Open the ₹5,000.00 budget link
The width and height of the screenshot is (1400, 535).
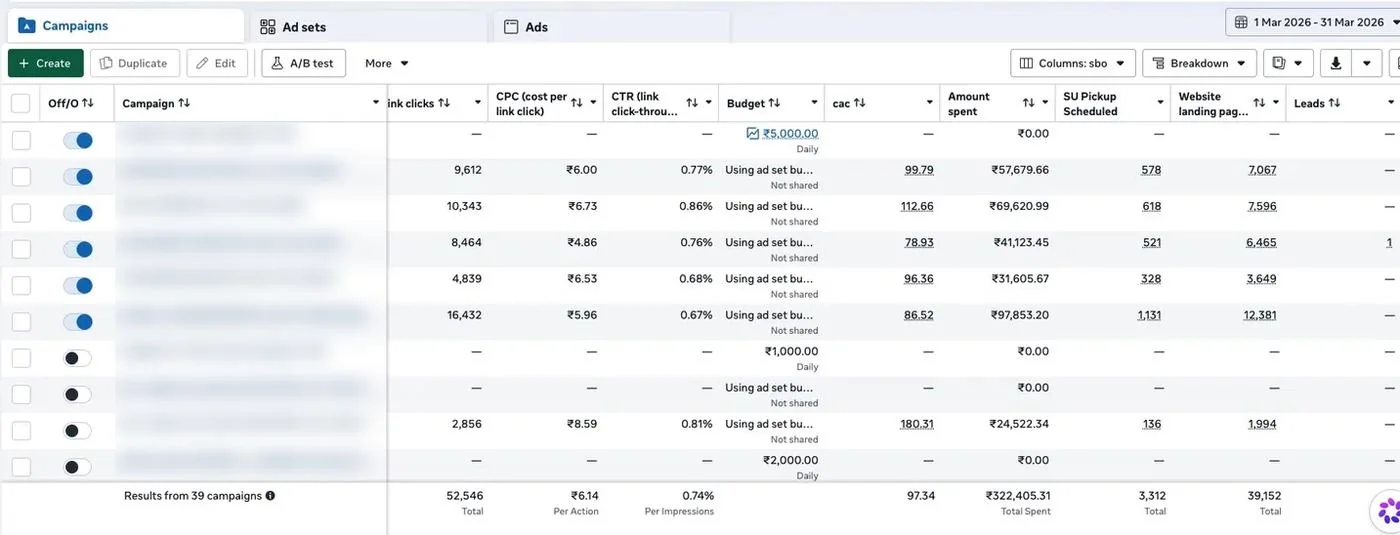790,134
